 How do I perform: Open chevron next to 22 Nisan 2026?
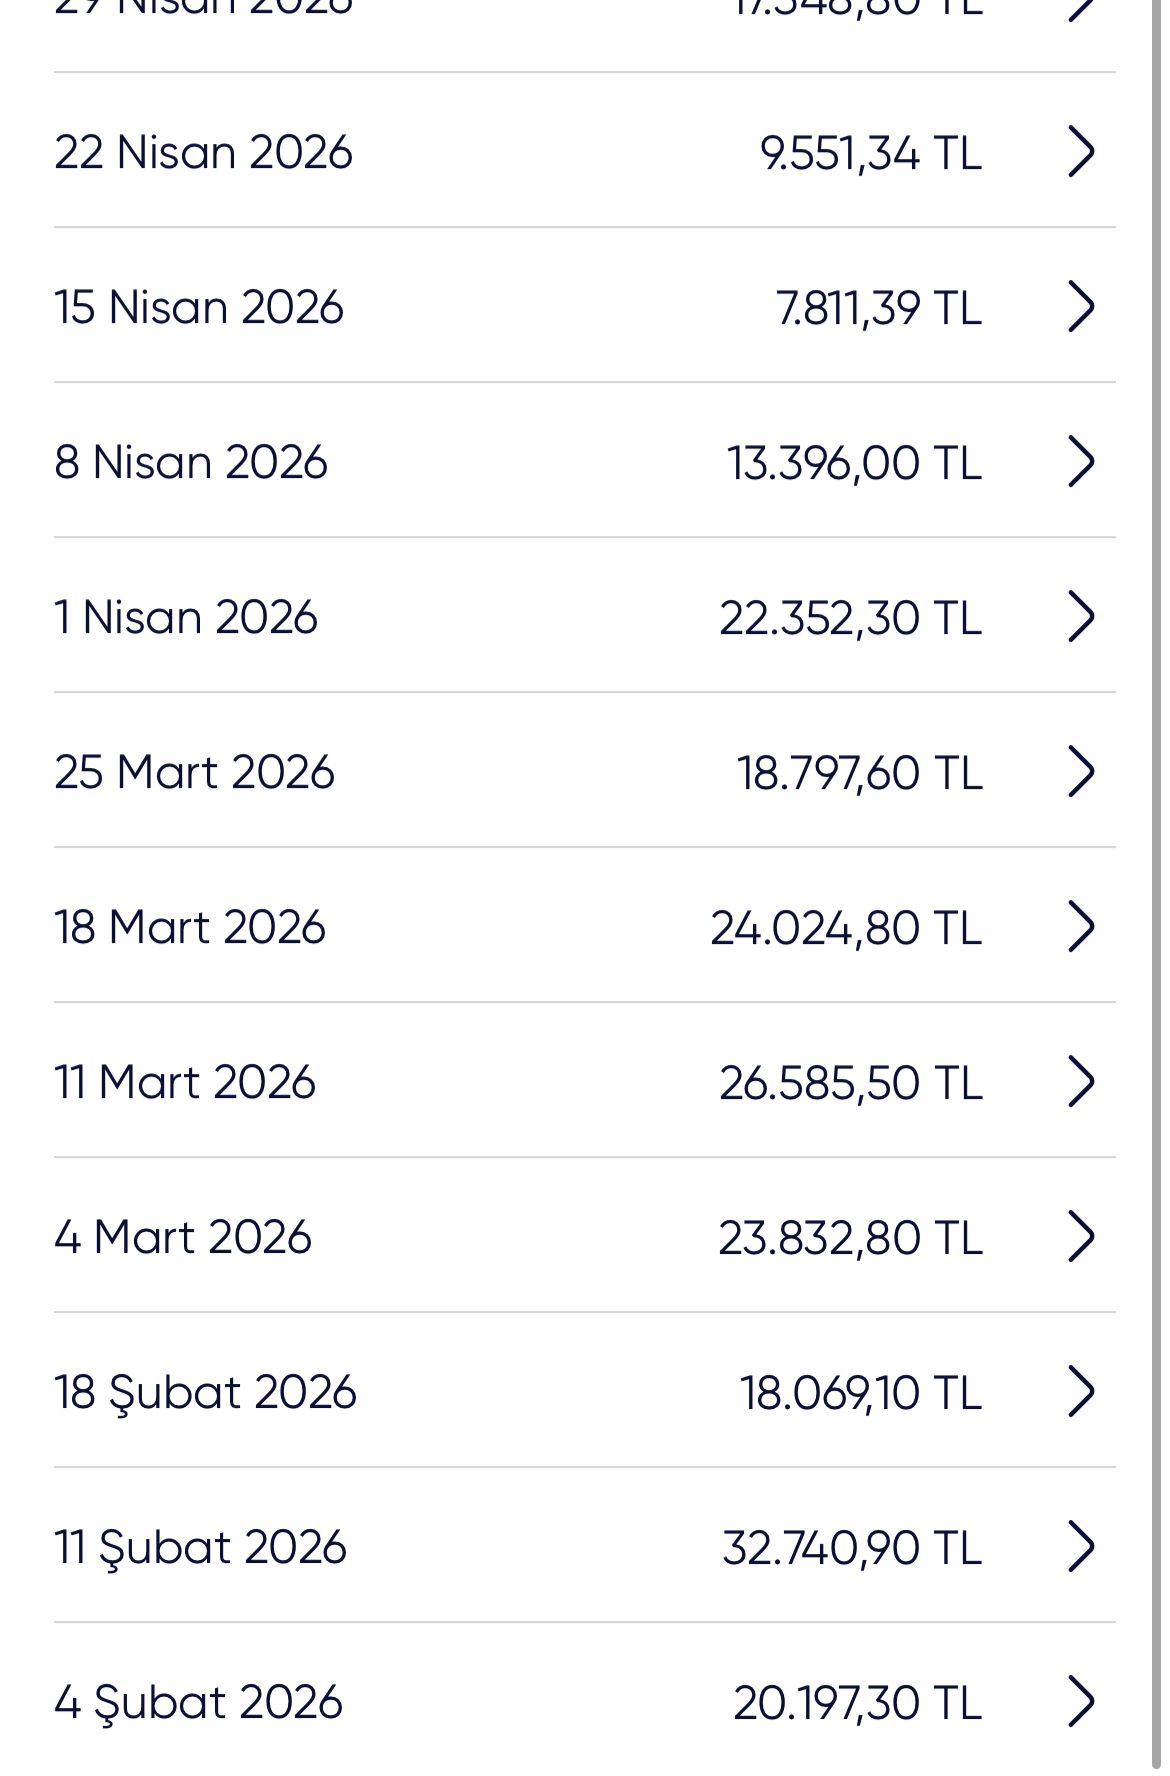(x=1081, y=152)
